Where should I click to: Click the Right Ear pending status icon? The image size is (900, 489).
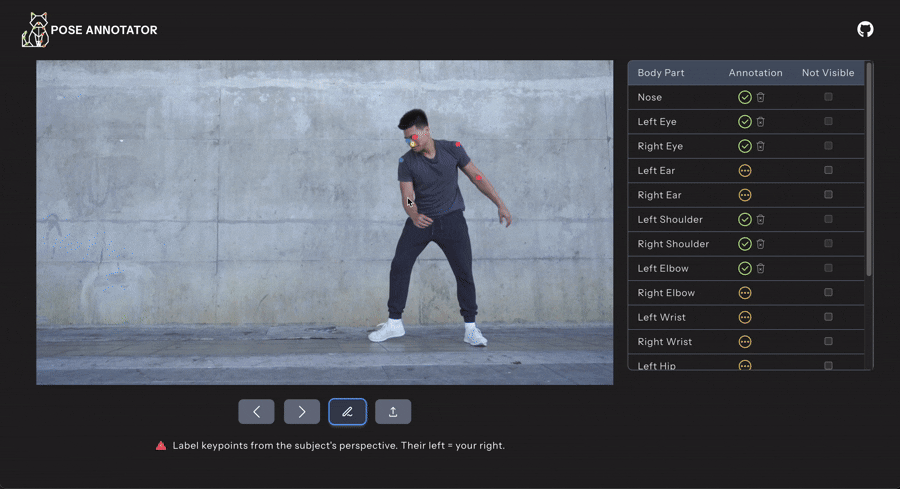pyautogui.click(x=744, y=195)
